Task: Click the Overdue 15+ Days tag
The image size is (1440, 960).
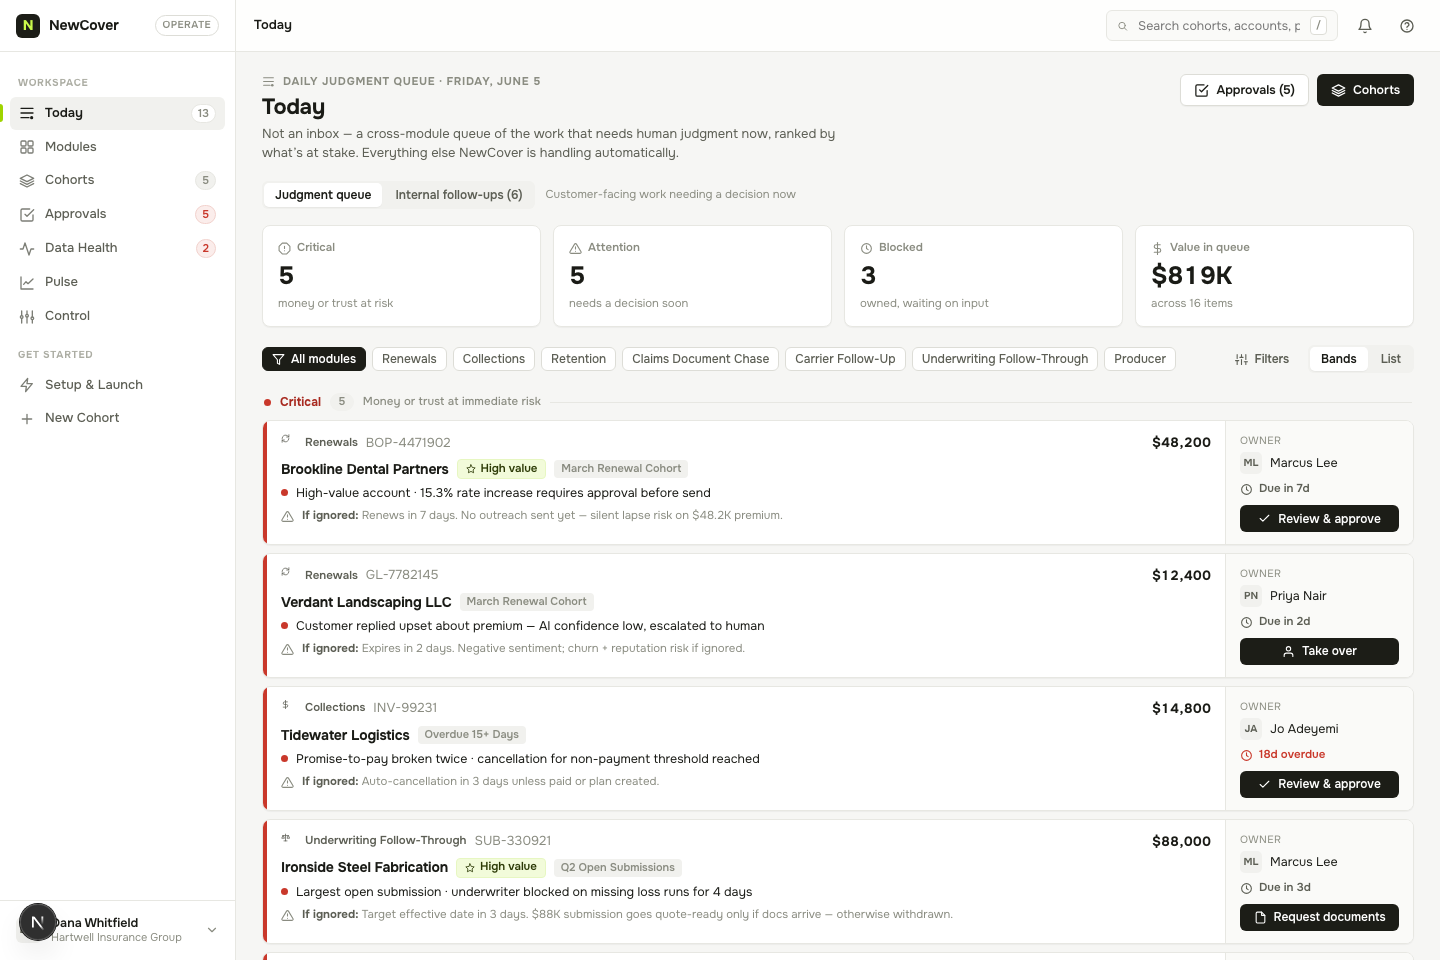Action: (x=471, y=735)
